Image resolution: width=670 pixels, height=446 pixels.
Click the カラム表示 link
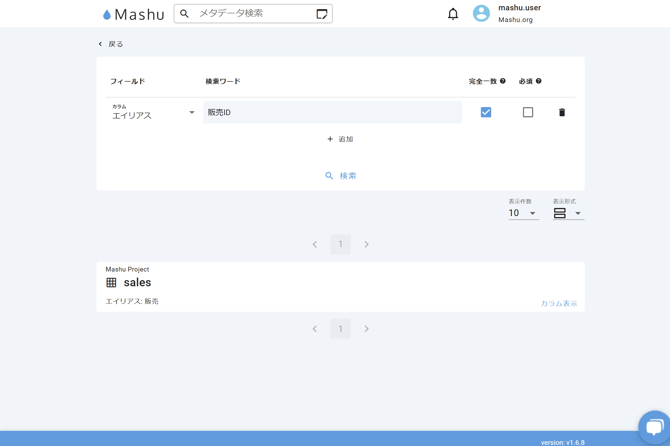click(558, 303)
